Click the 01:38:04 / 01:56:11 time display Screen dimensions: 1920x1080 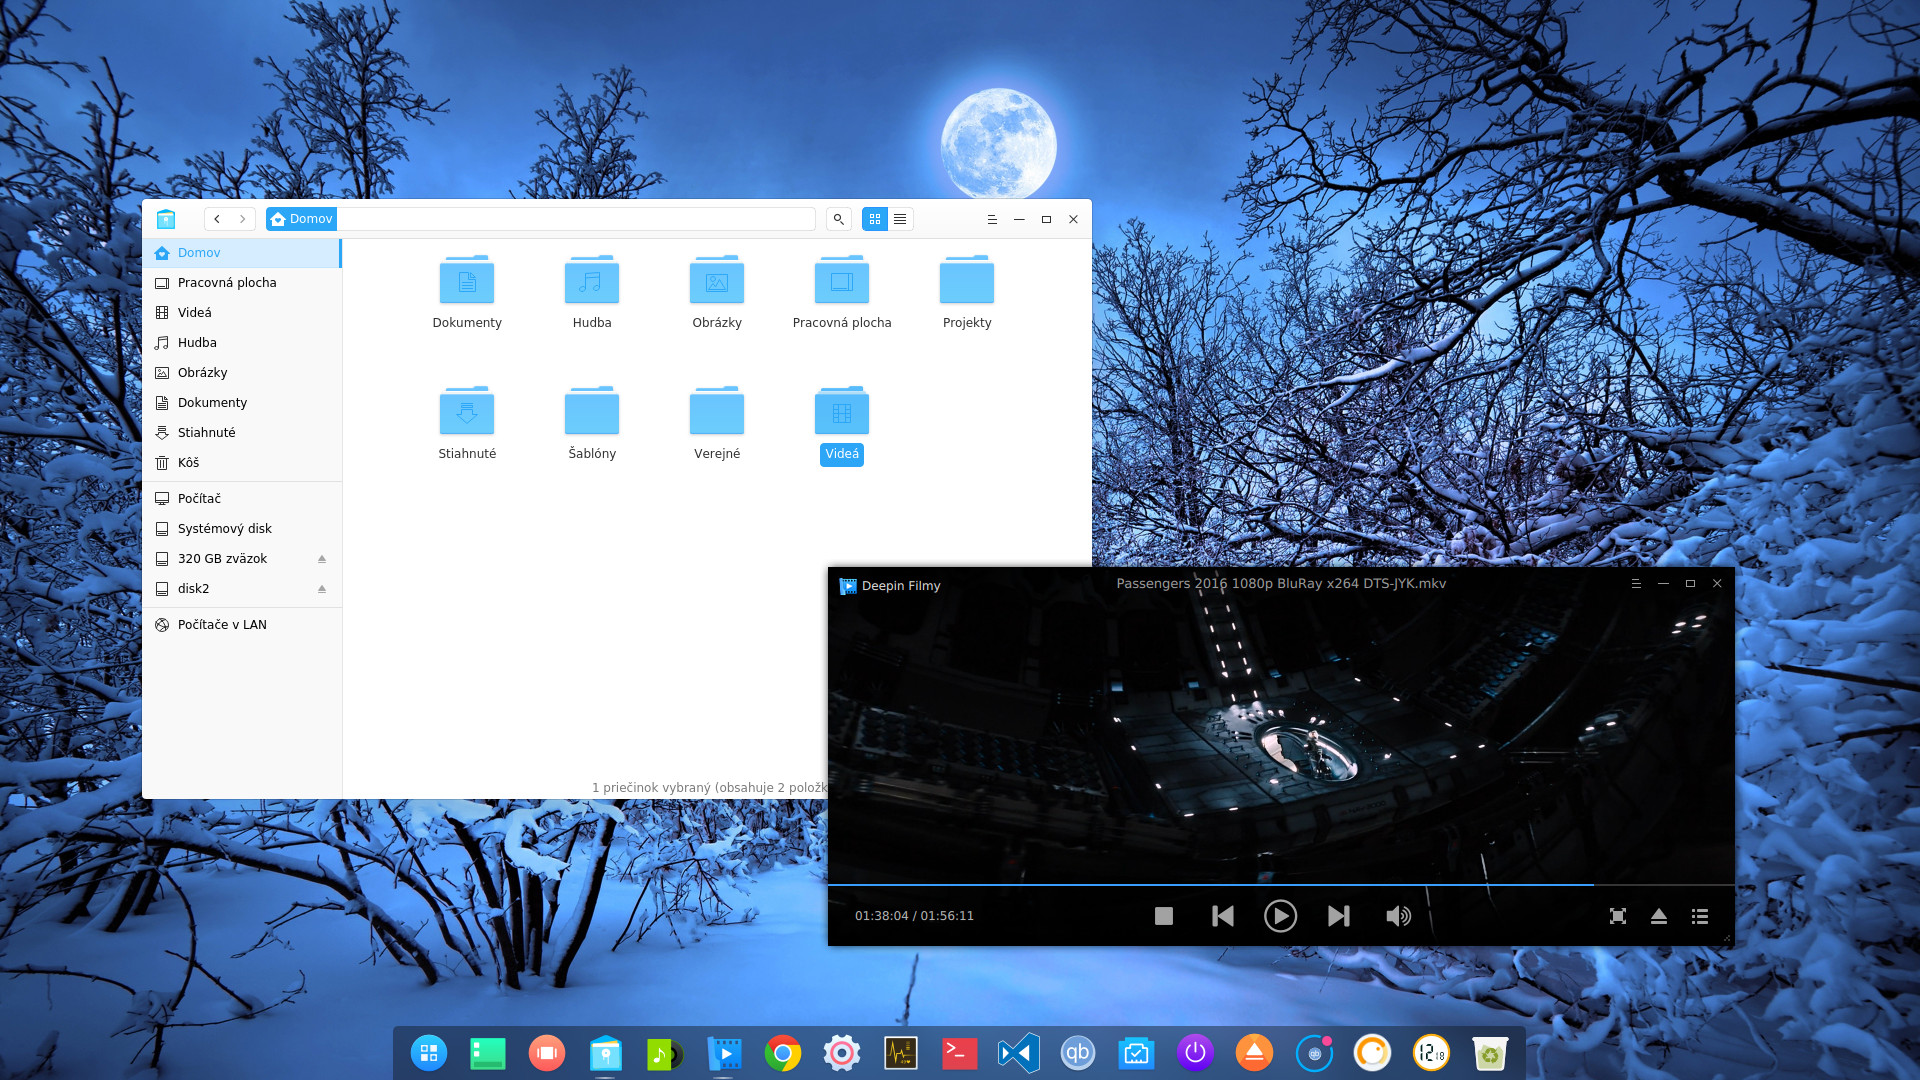[914, 916]
